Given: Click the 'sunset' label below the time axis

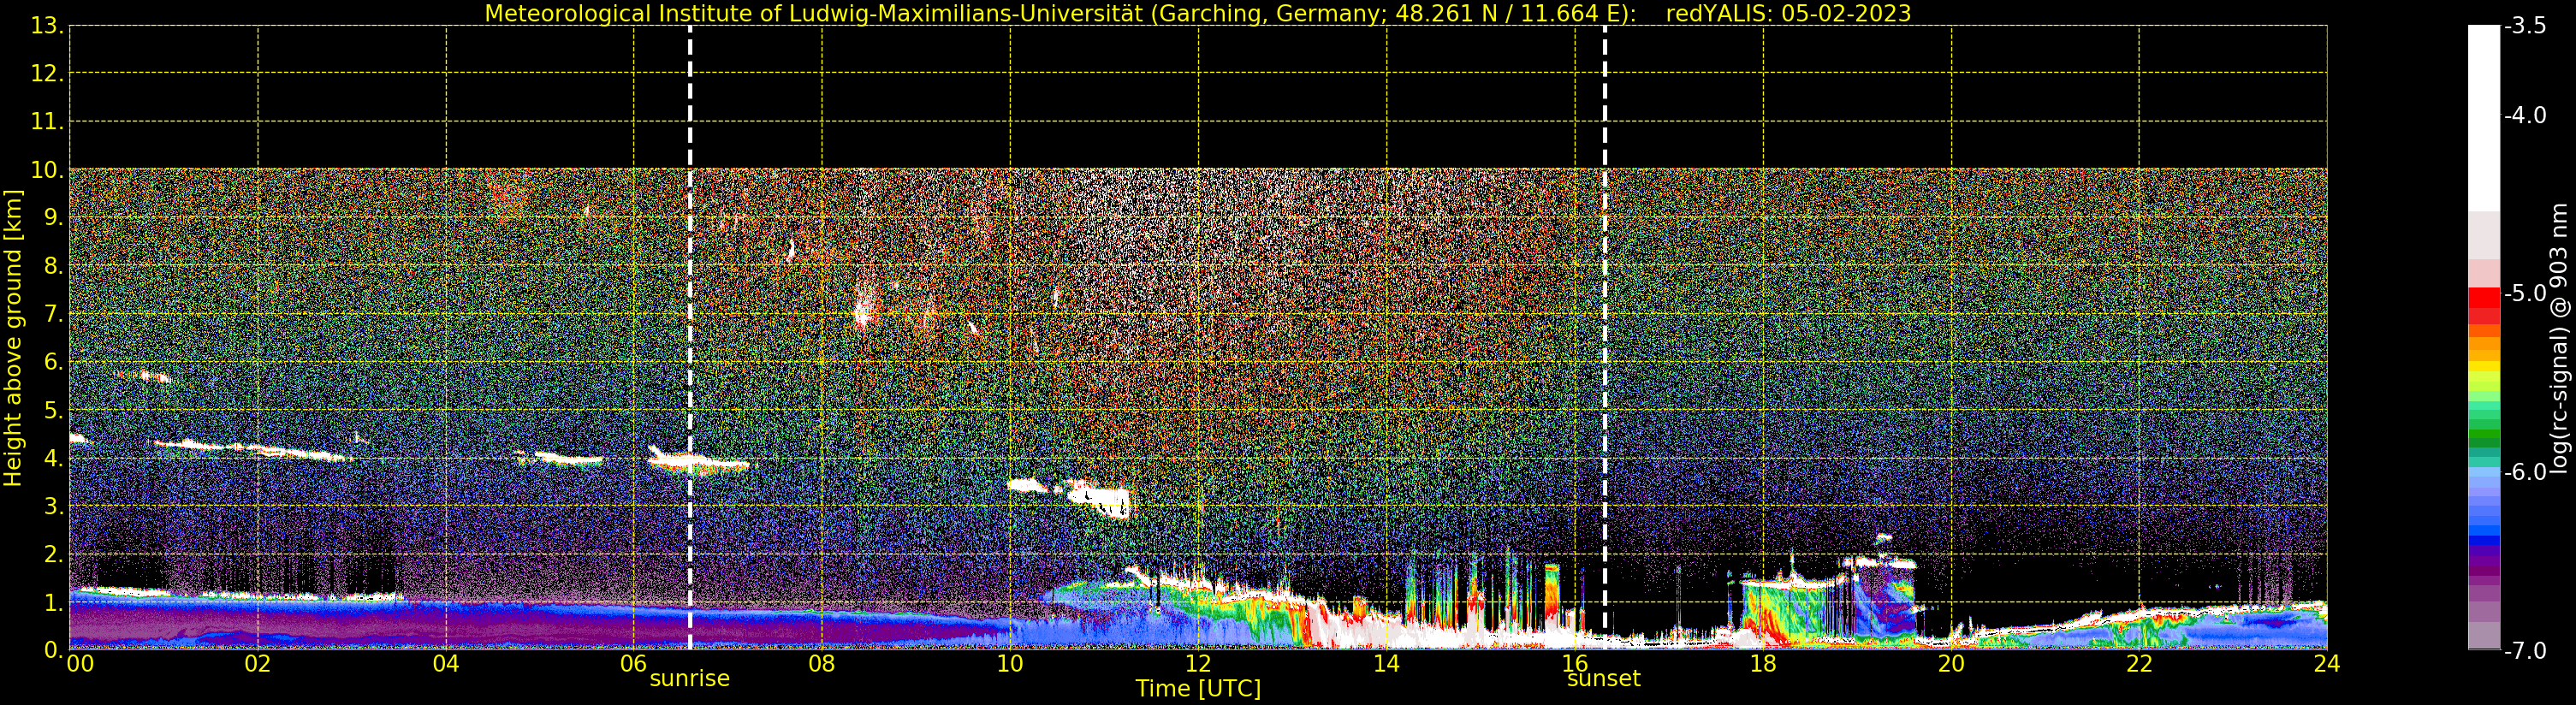Looking at the screenshot, I should click(1604, 679).
